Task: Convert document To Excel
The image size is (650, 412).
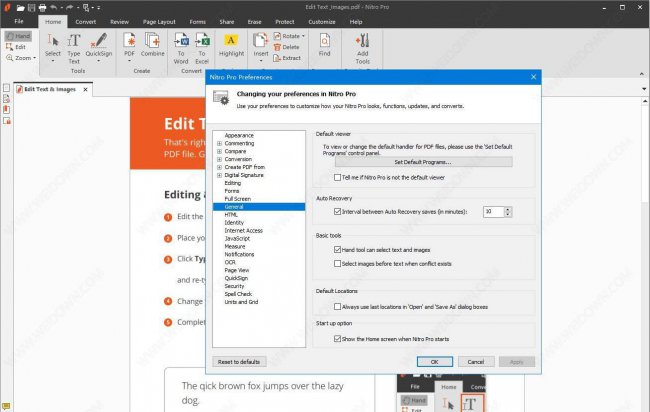Action: click(202, 48)
